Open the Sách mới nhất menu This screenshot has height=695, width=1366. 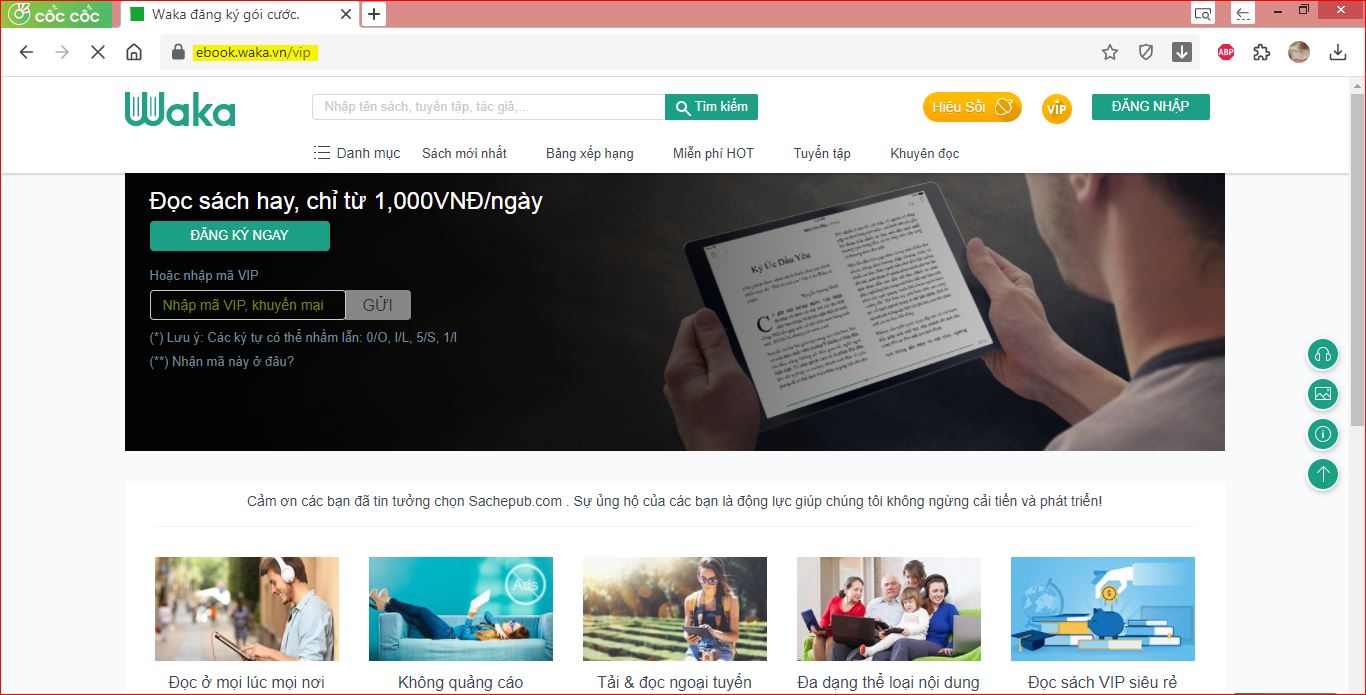pos(464,153)
